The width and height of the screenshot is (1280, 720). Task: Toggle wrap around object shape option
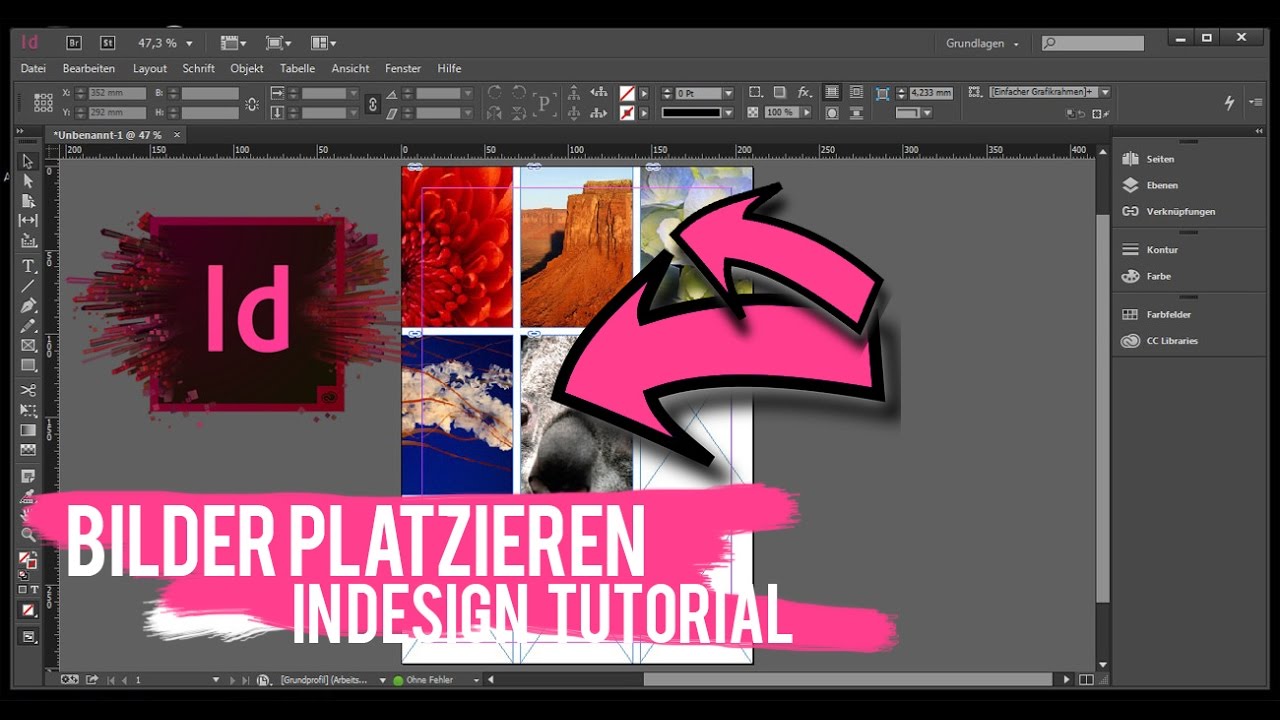point(831,113)
